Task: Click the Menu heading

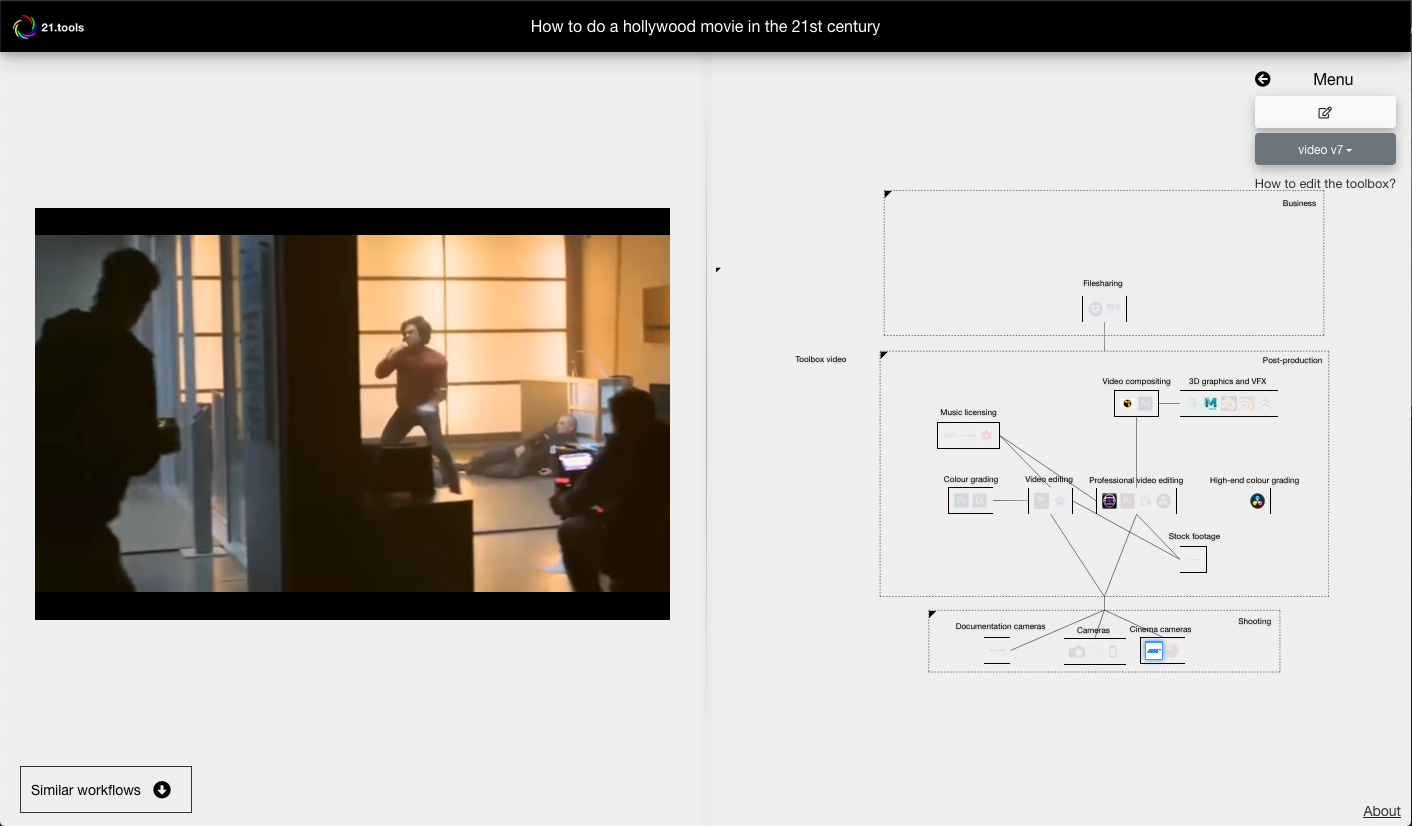Action: (1333, 79)
